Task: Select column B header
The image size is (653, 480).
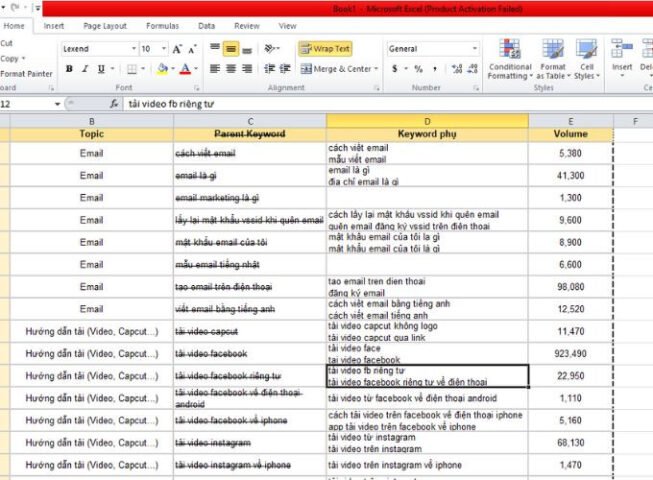Action: pos(92,121)
